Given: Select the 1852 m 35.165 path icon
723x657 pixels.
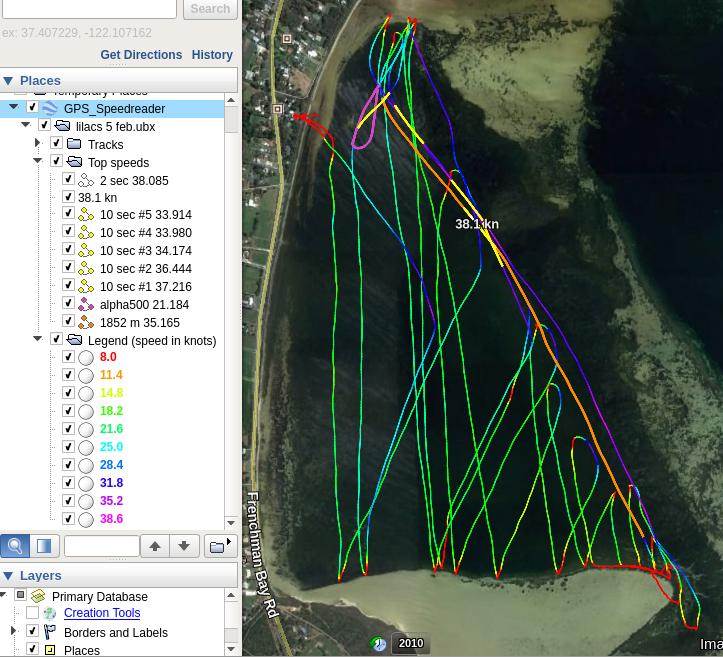Looking at the screenshot, I should (x=86, y=323).
